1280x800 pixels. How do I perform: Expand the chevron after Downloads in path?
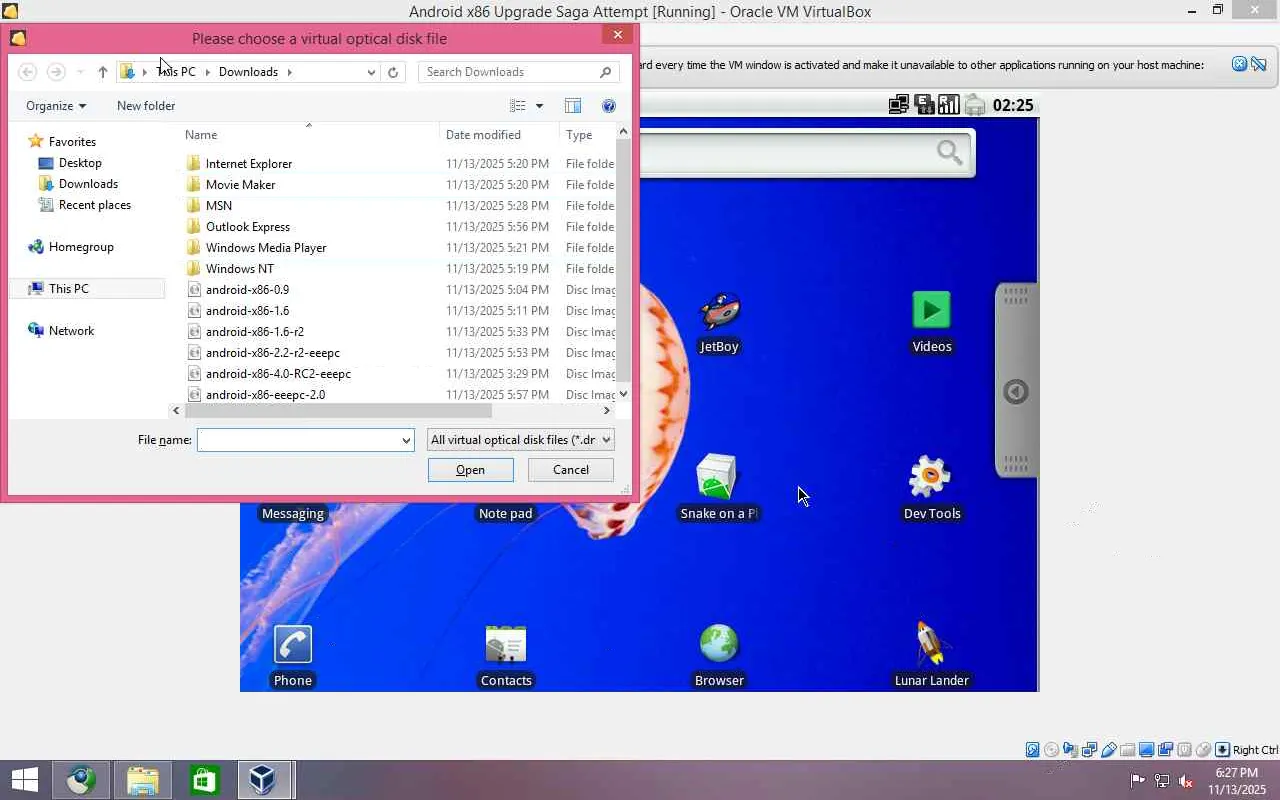(x=290, y=72)
